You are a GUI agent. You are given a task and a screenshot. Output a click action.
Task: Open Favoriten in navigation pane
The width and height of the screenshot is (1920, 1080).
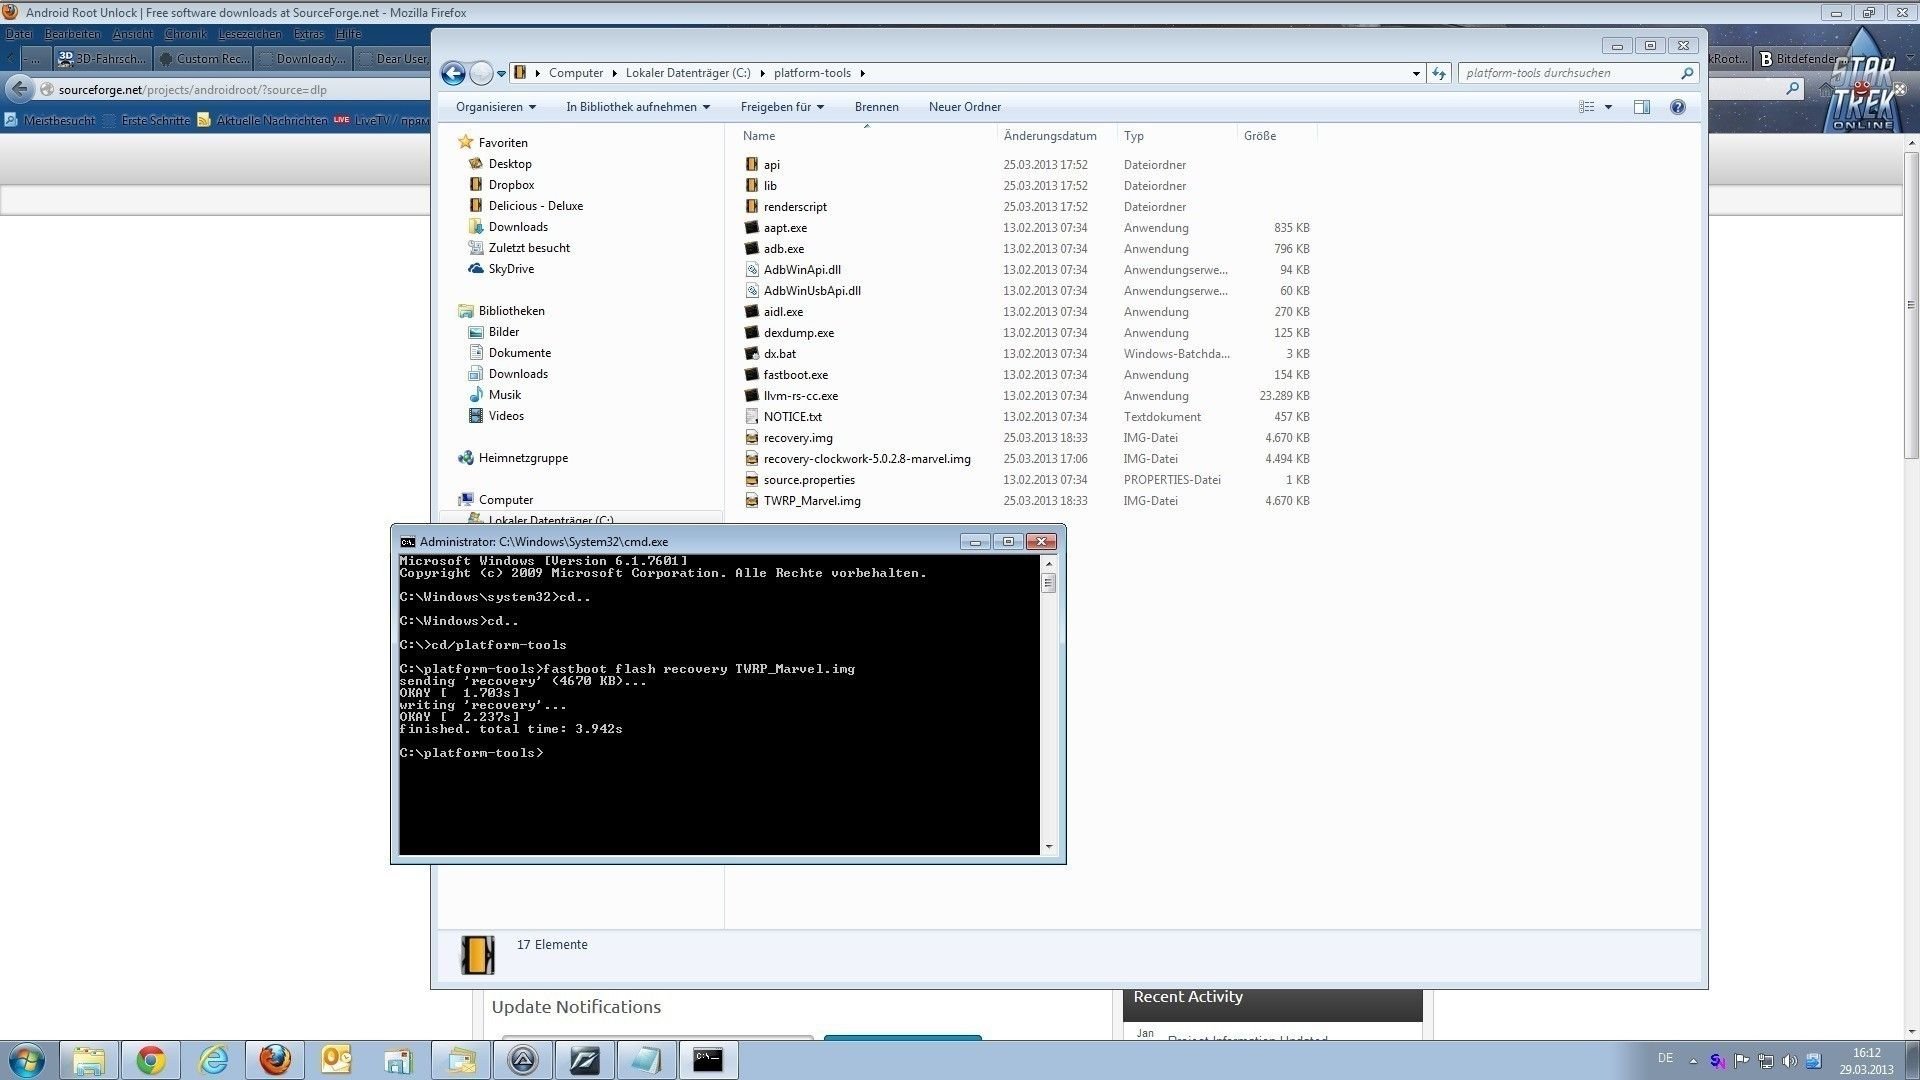pos(503,143)
